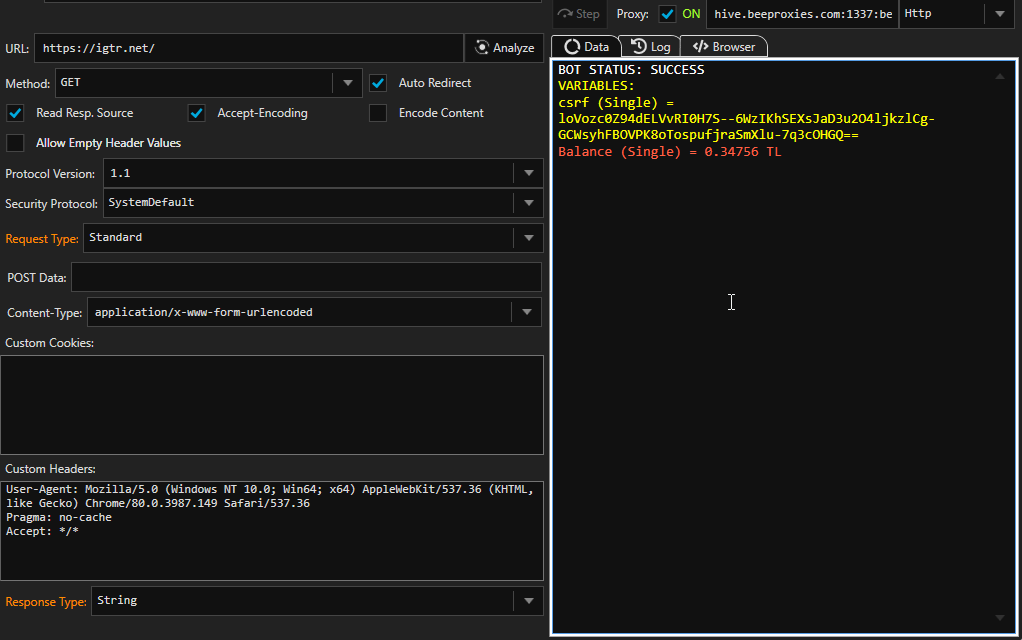Viewport: 1022px width, 640px height.
Task: Click the Analyze target icon button
Action: (x=483, y=48)
